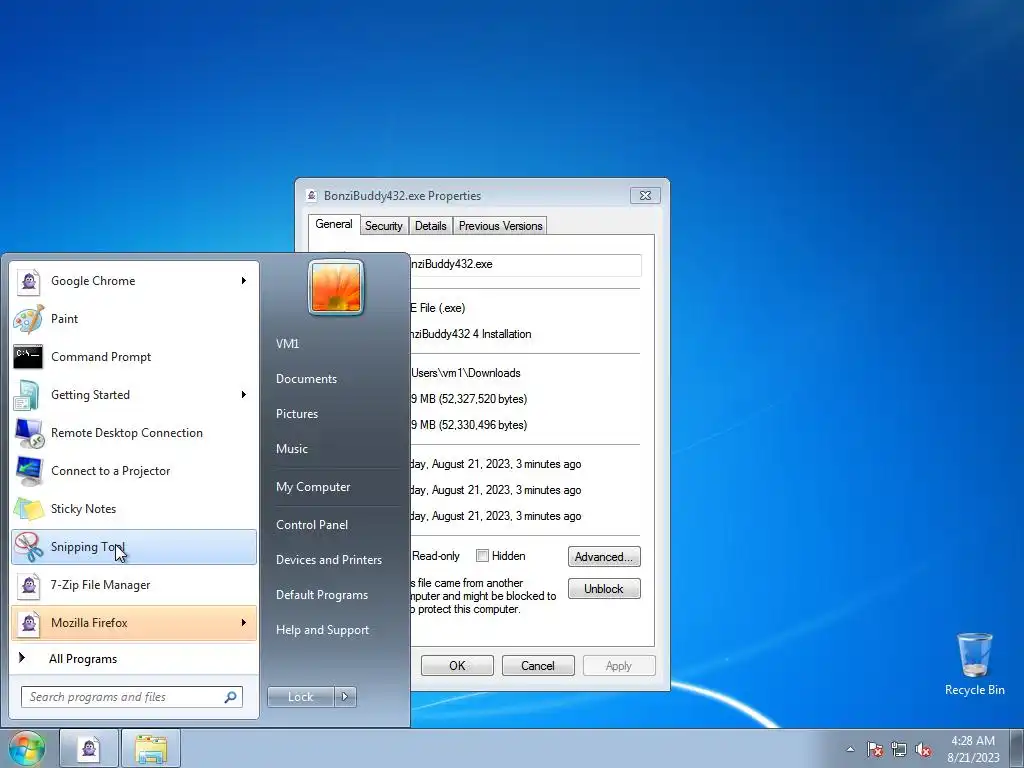The width and height of the screenshot is (1024, 768).
Task: Open Devices and Printers
Action: (x=328, y=560)
